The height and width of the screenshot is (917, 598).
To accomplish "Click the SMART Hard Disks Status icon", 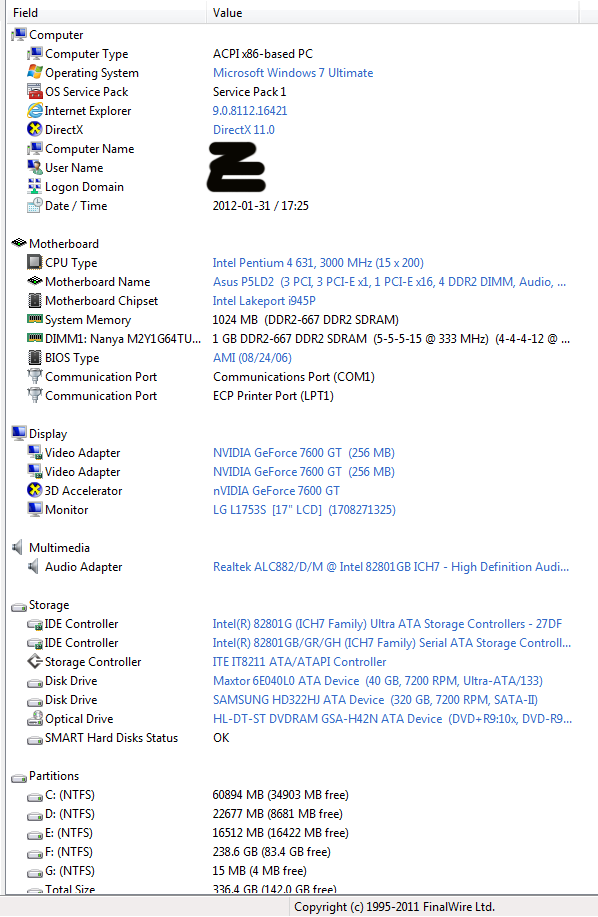I will click(34, 739).
